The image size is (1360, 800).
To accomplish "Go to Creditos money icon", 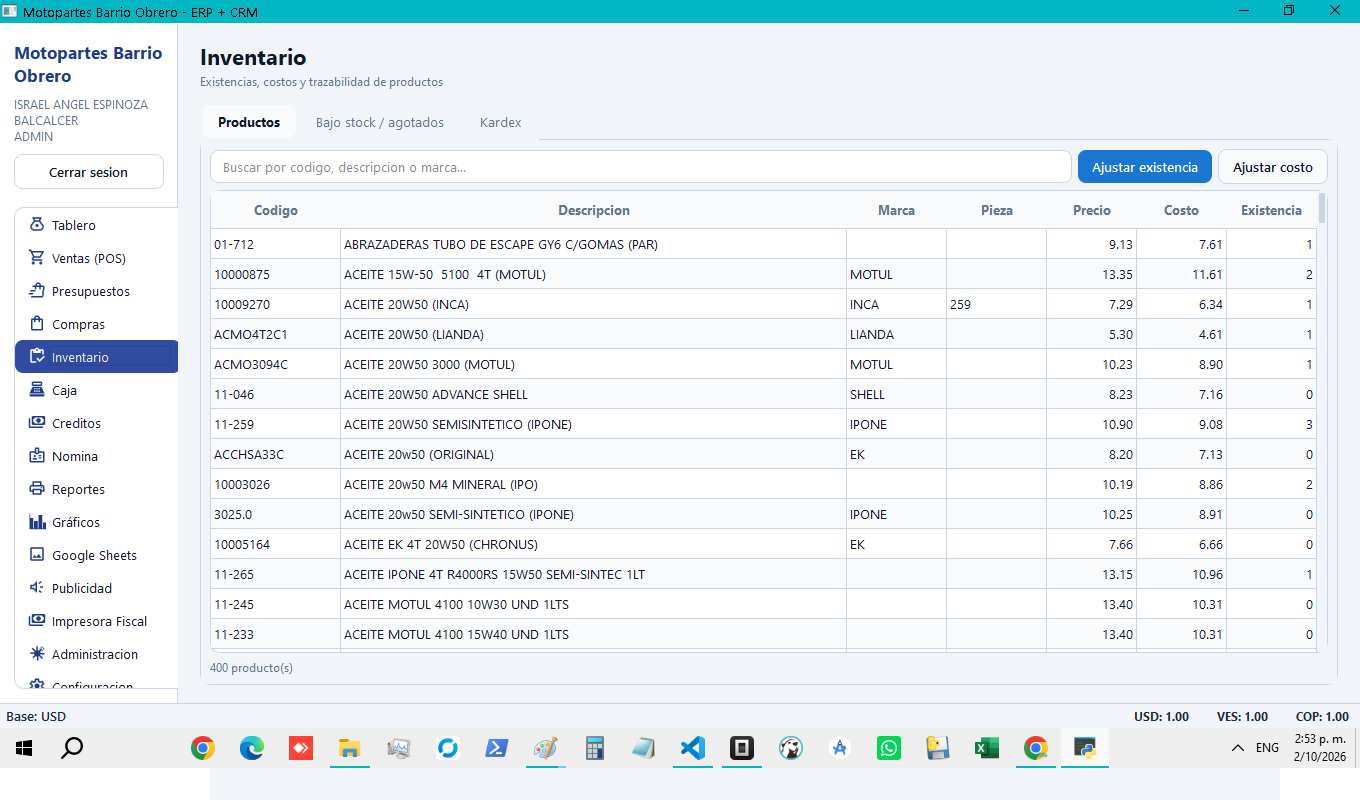I will point(37,423).
